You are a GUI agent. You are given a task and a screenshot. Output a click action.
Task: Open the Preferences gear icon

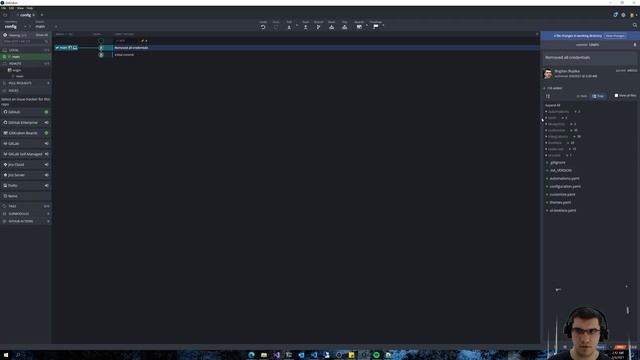coord(623,15)
